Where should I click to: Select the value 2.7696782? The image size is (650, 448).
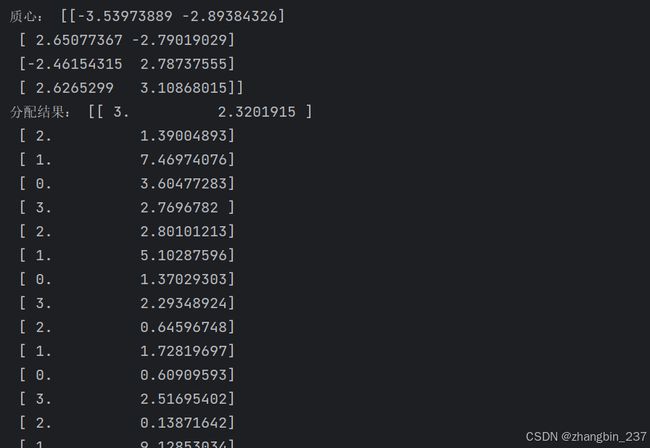click(179, 208)
